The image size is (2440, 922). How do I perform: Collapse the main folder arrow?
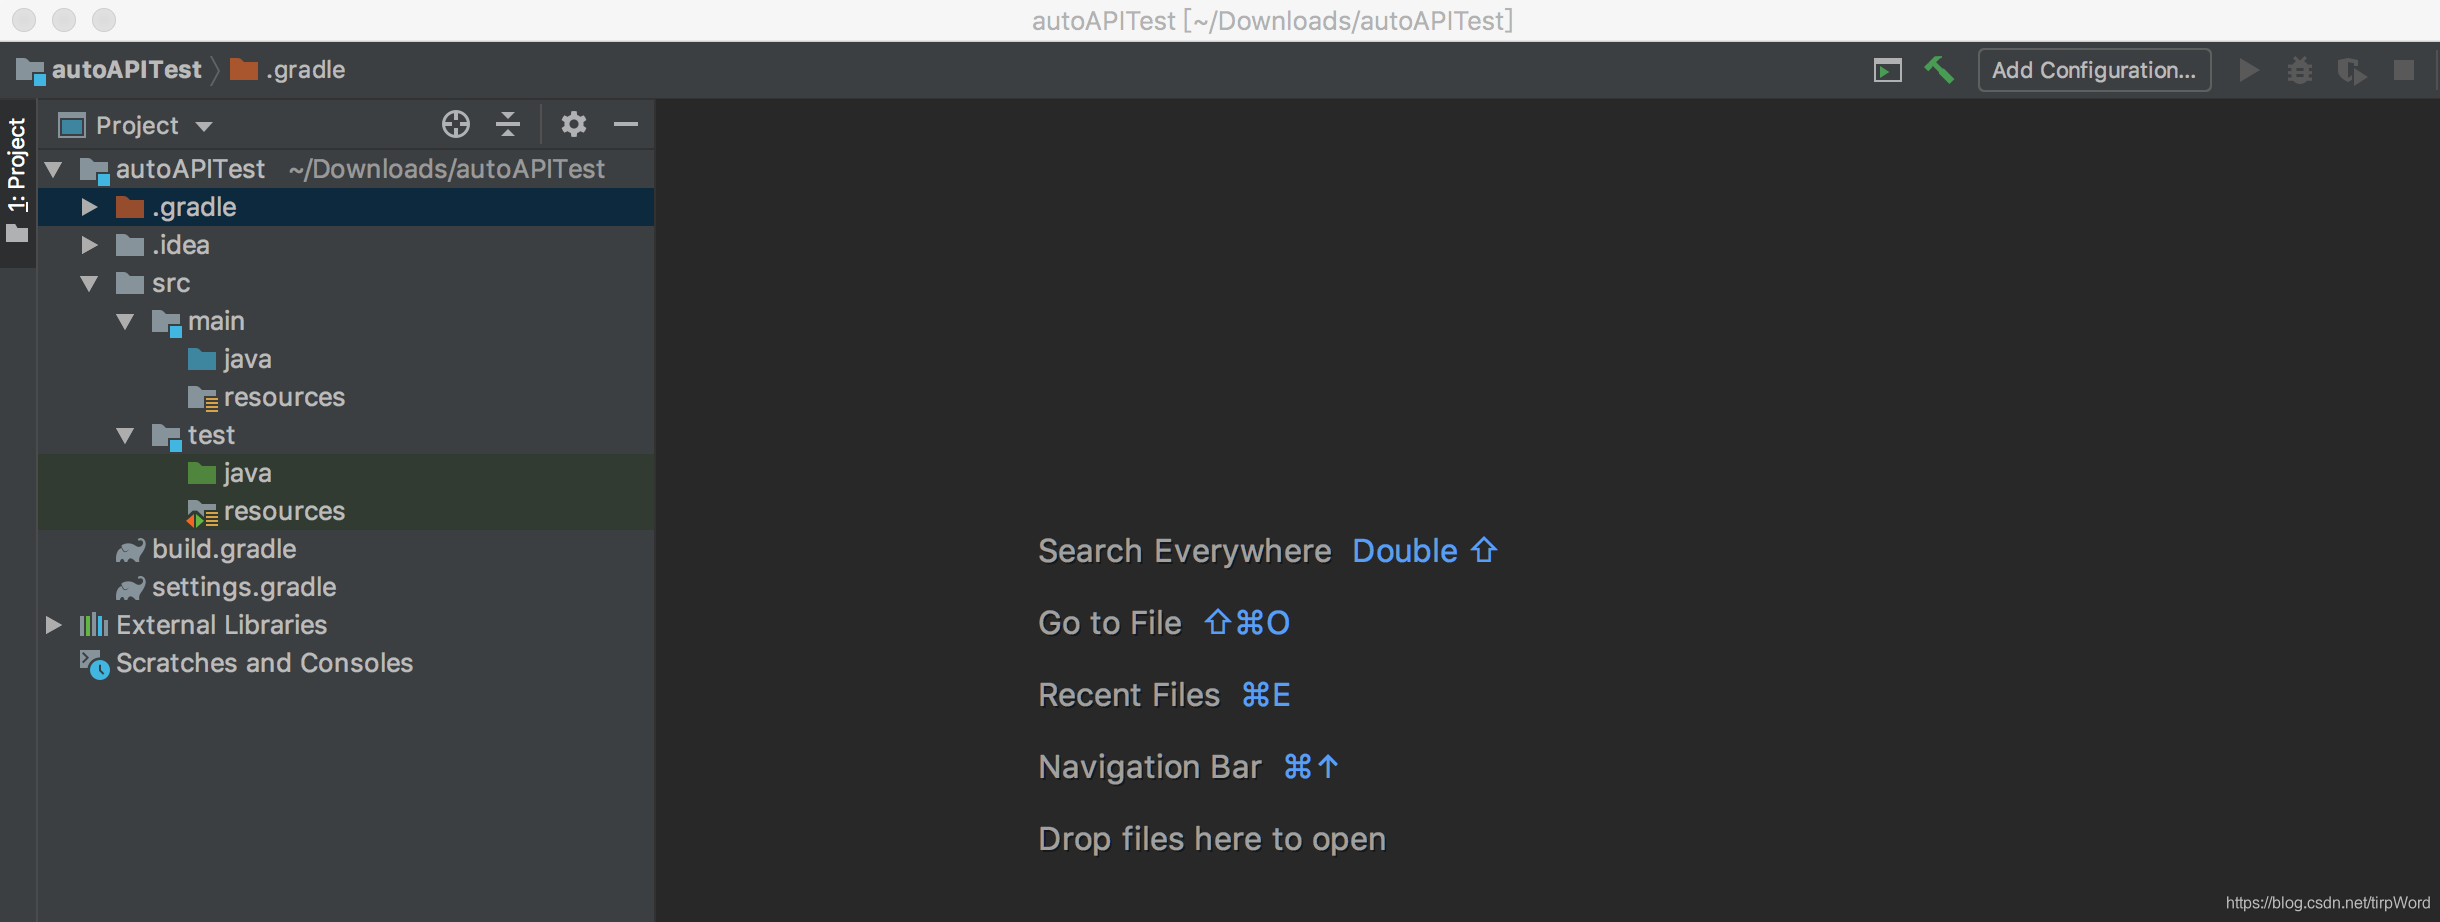126,322
